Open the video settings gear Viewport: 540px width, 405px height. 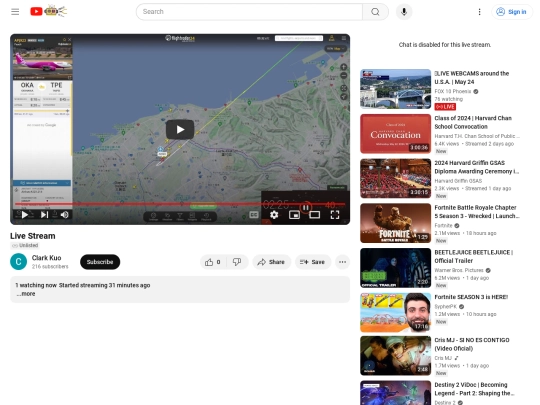click(x=274, y=215)
